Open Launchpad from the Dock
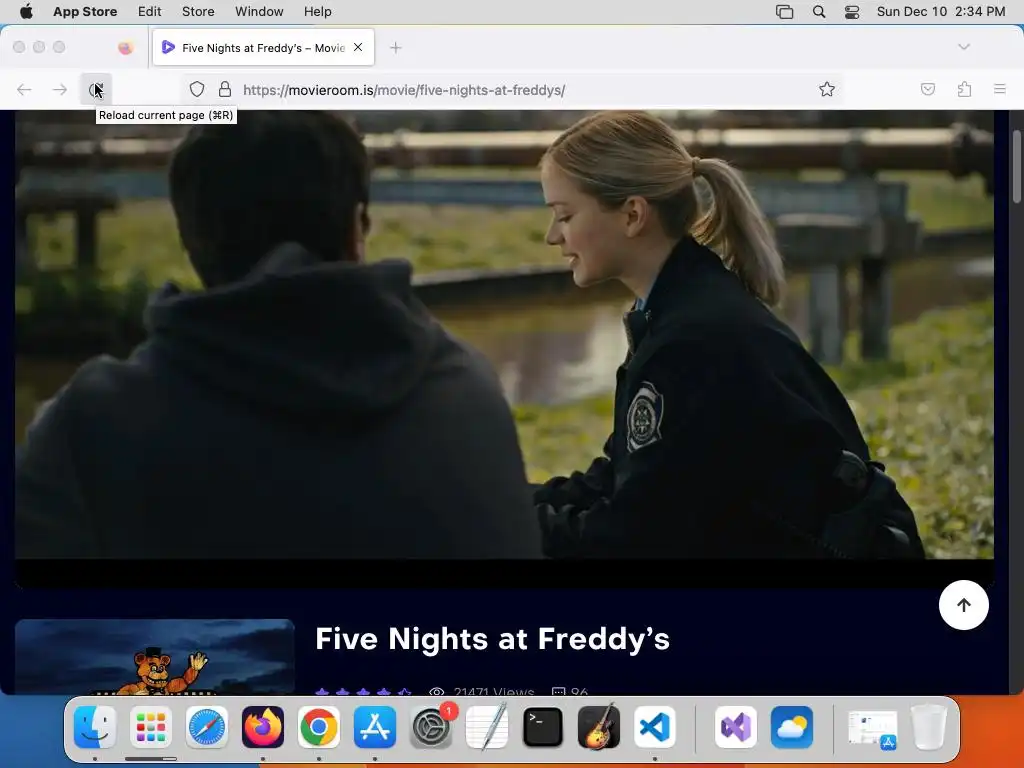 coord(151,727)
